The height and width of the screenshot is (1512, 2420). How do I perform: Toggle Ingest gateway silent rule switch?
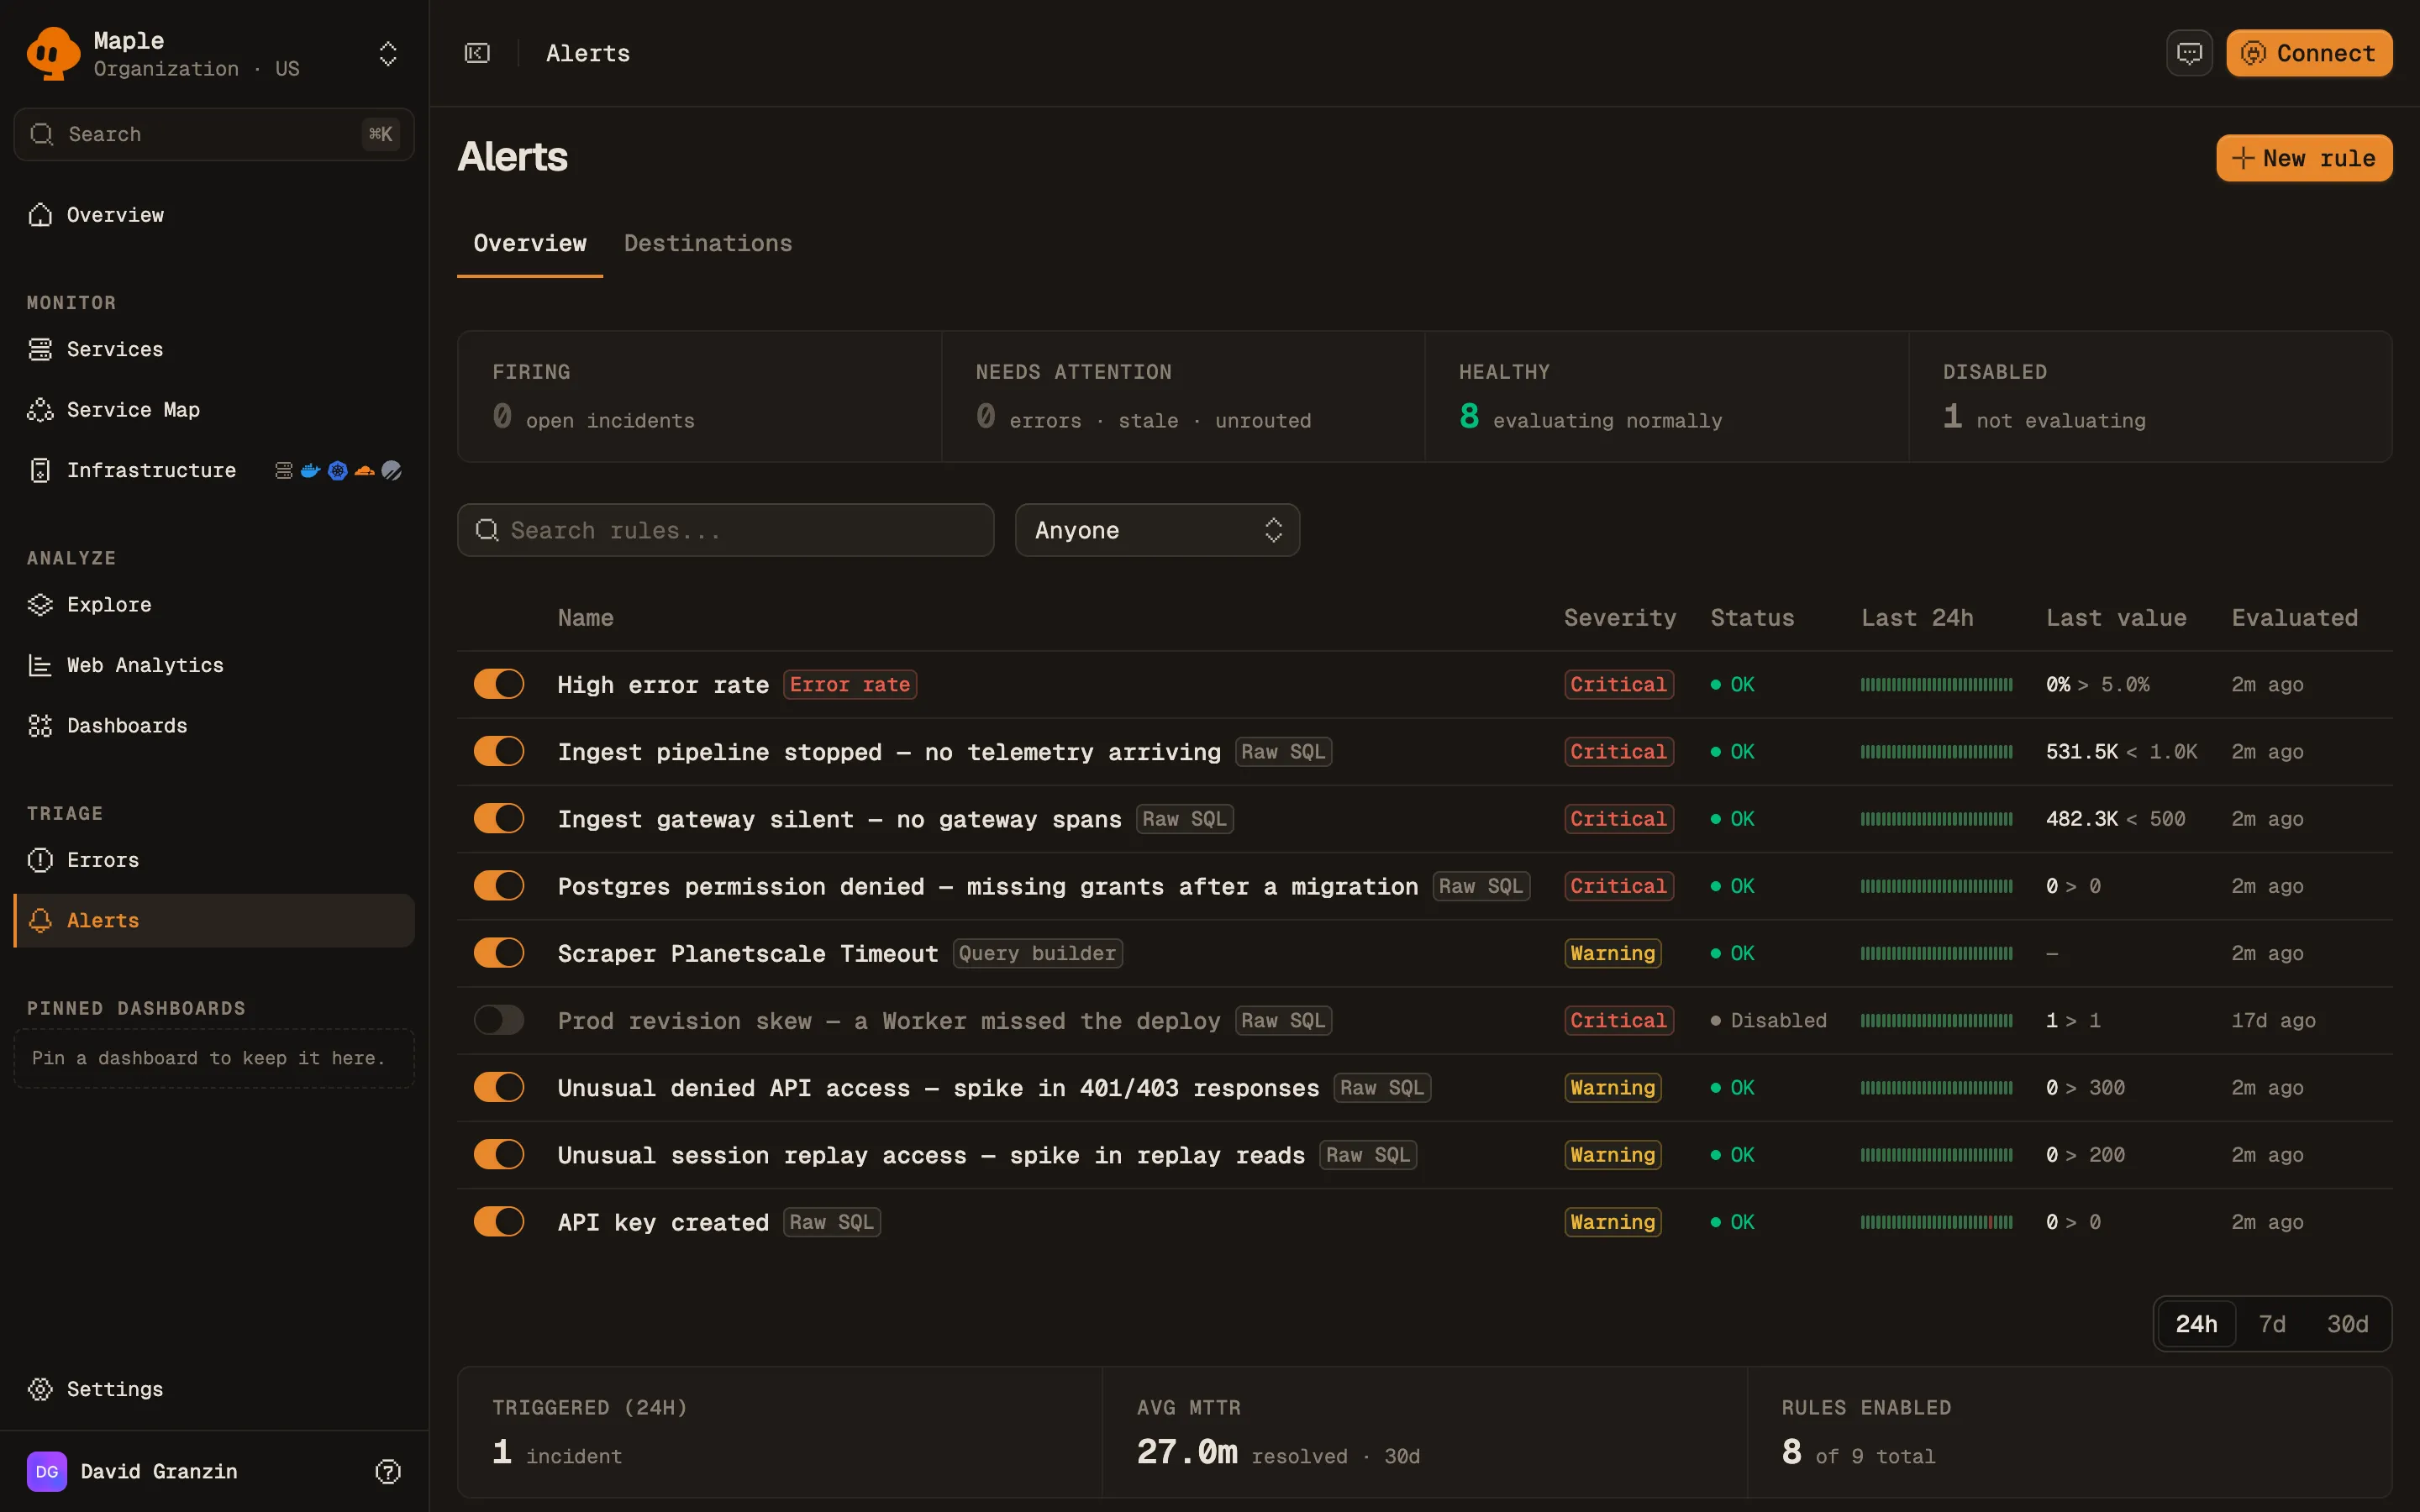pos(499,818)
